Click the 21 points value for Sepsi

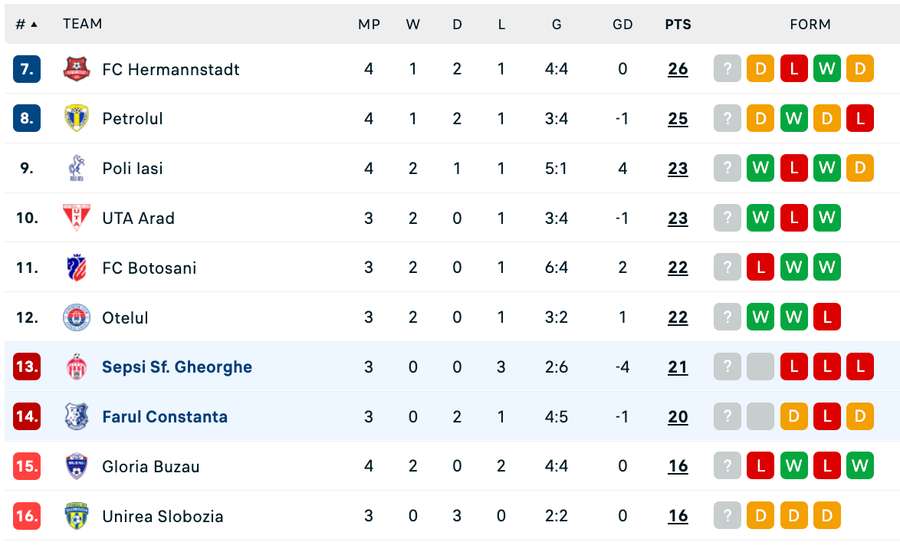(x=678, y=367)
